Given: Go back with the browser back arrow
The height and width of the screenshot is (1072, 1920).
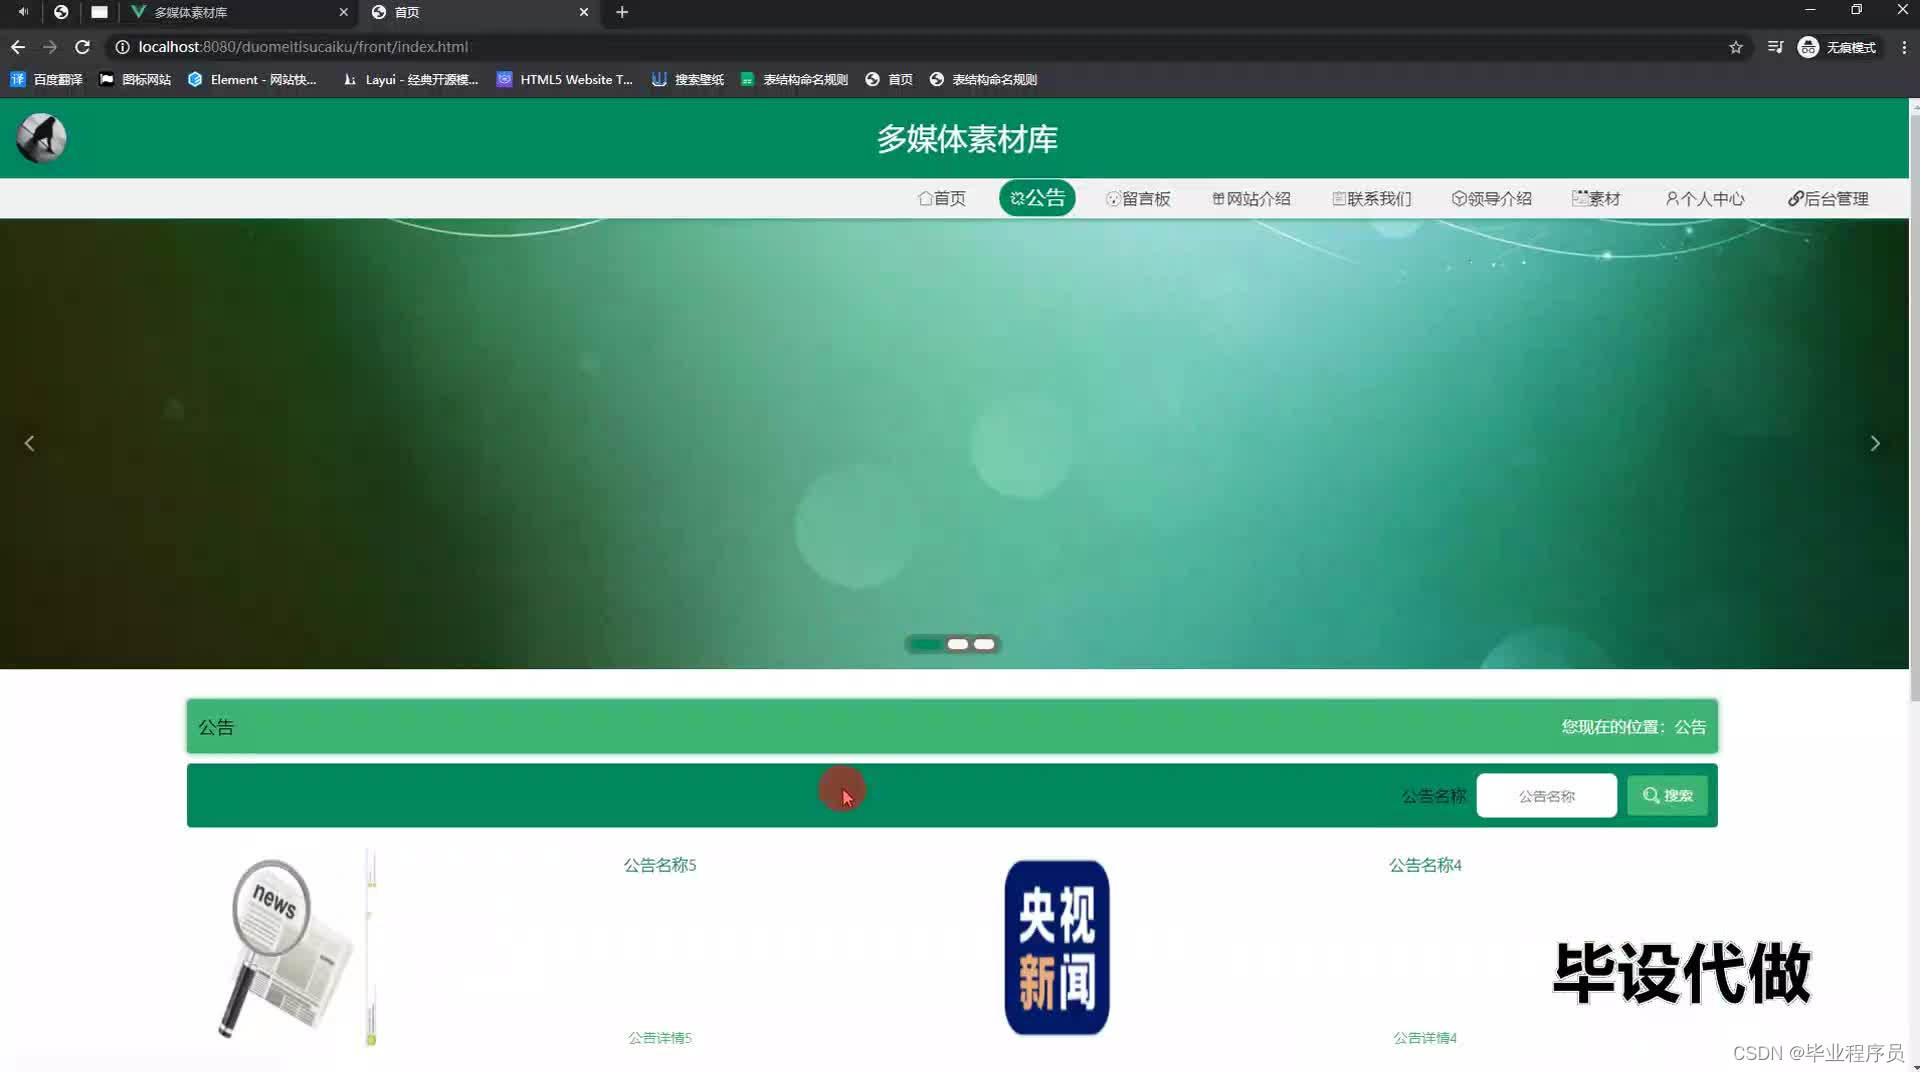Looking at the screenshot, I should (x=18, y=47).
